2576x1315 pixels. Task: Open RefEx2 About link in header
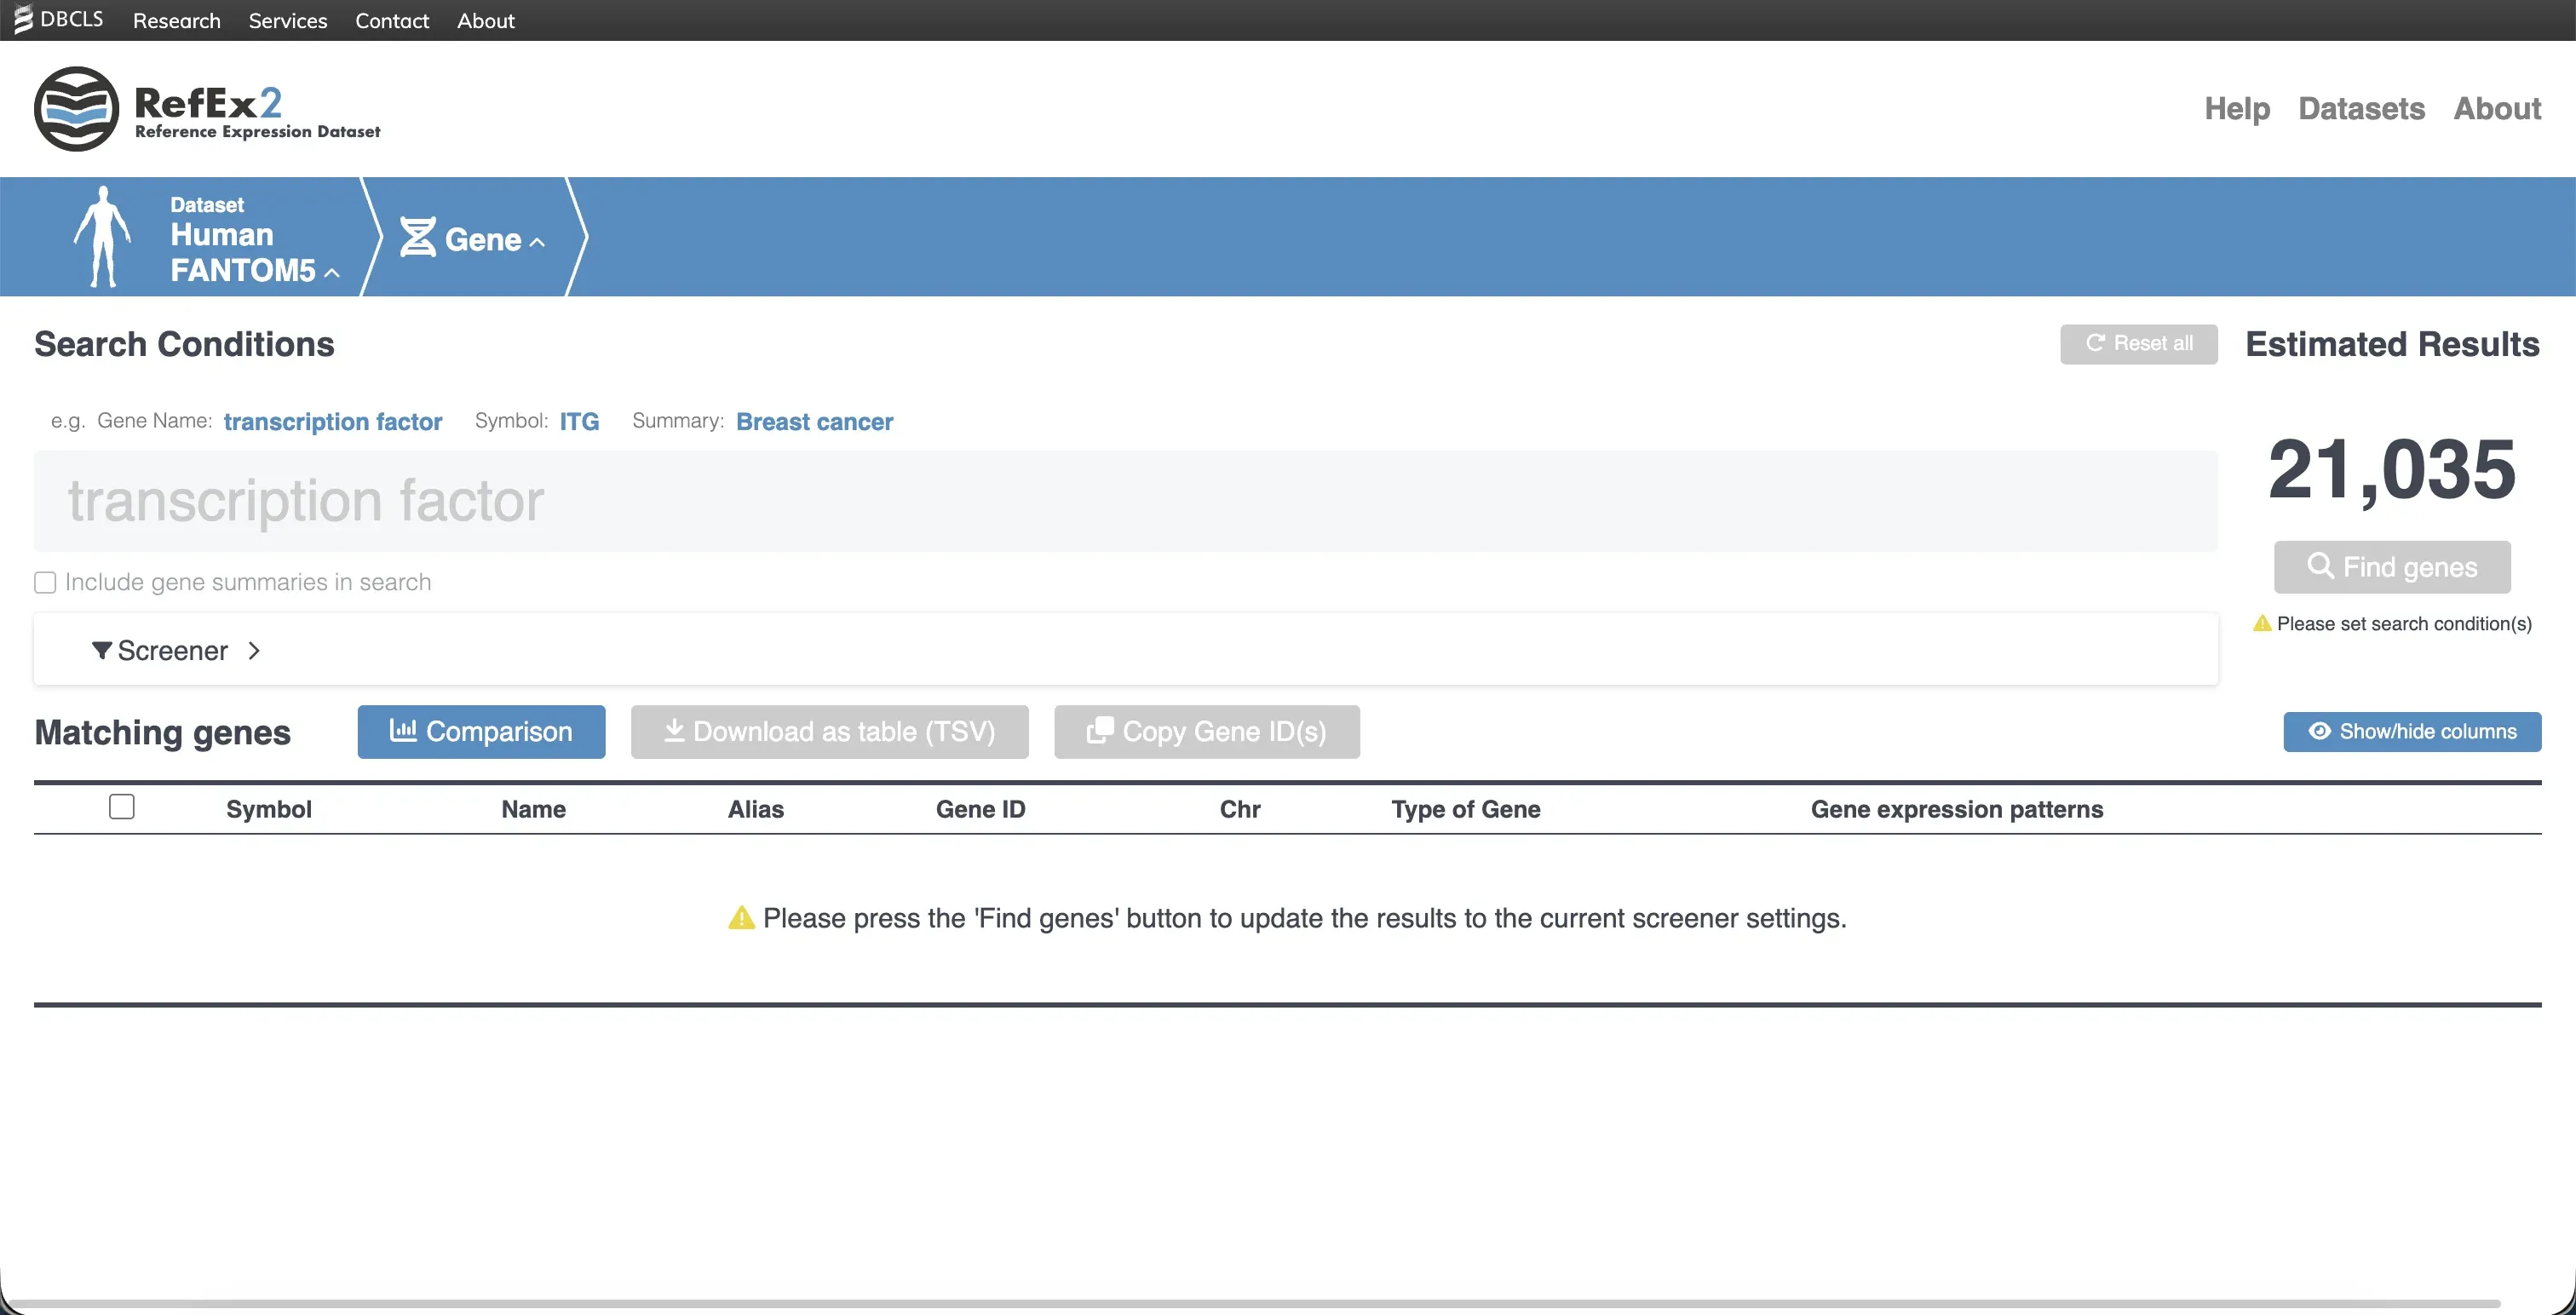(x=2497, y=108)
